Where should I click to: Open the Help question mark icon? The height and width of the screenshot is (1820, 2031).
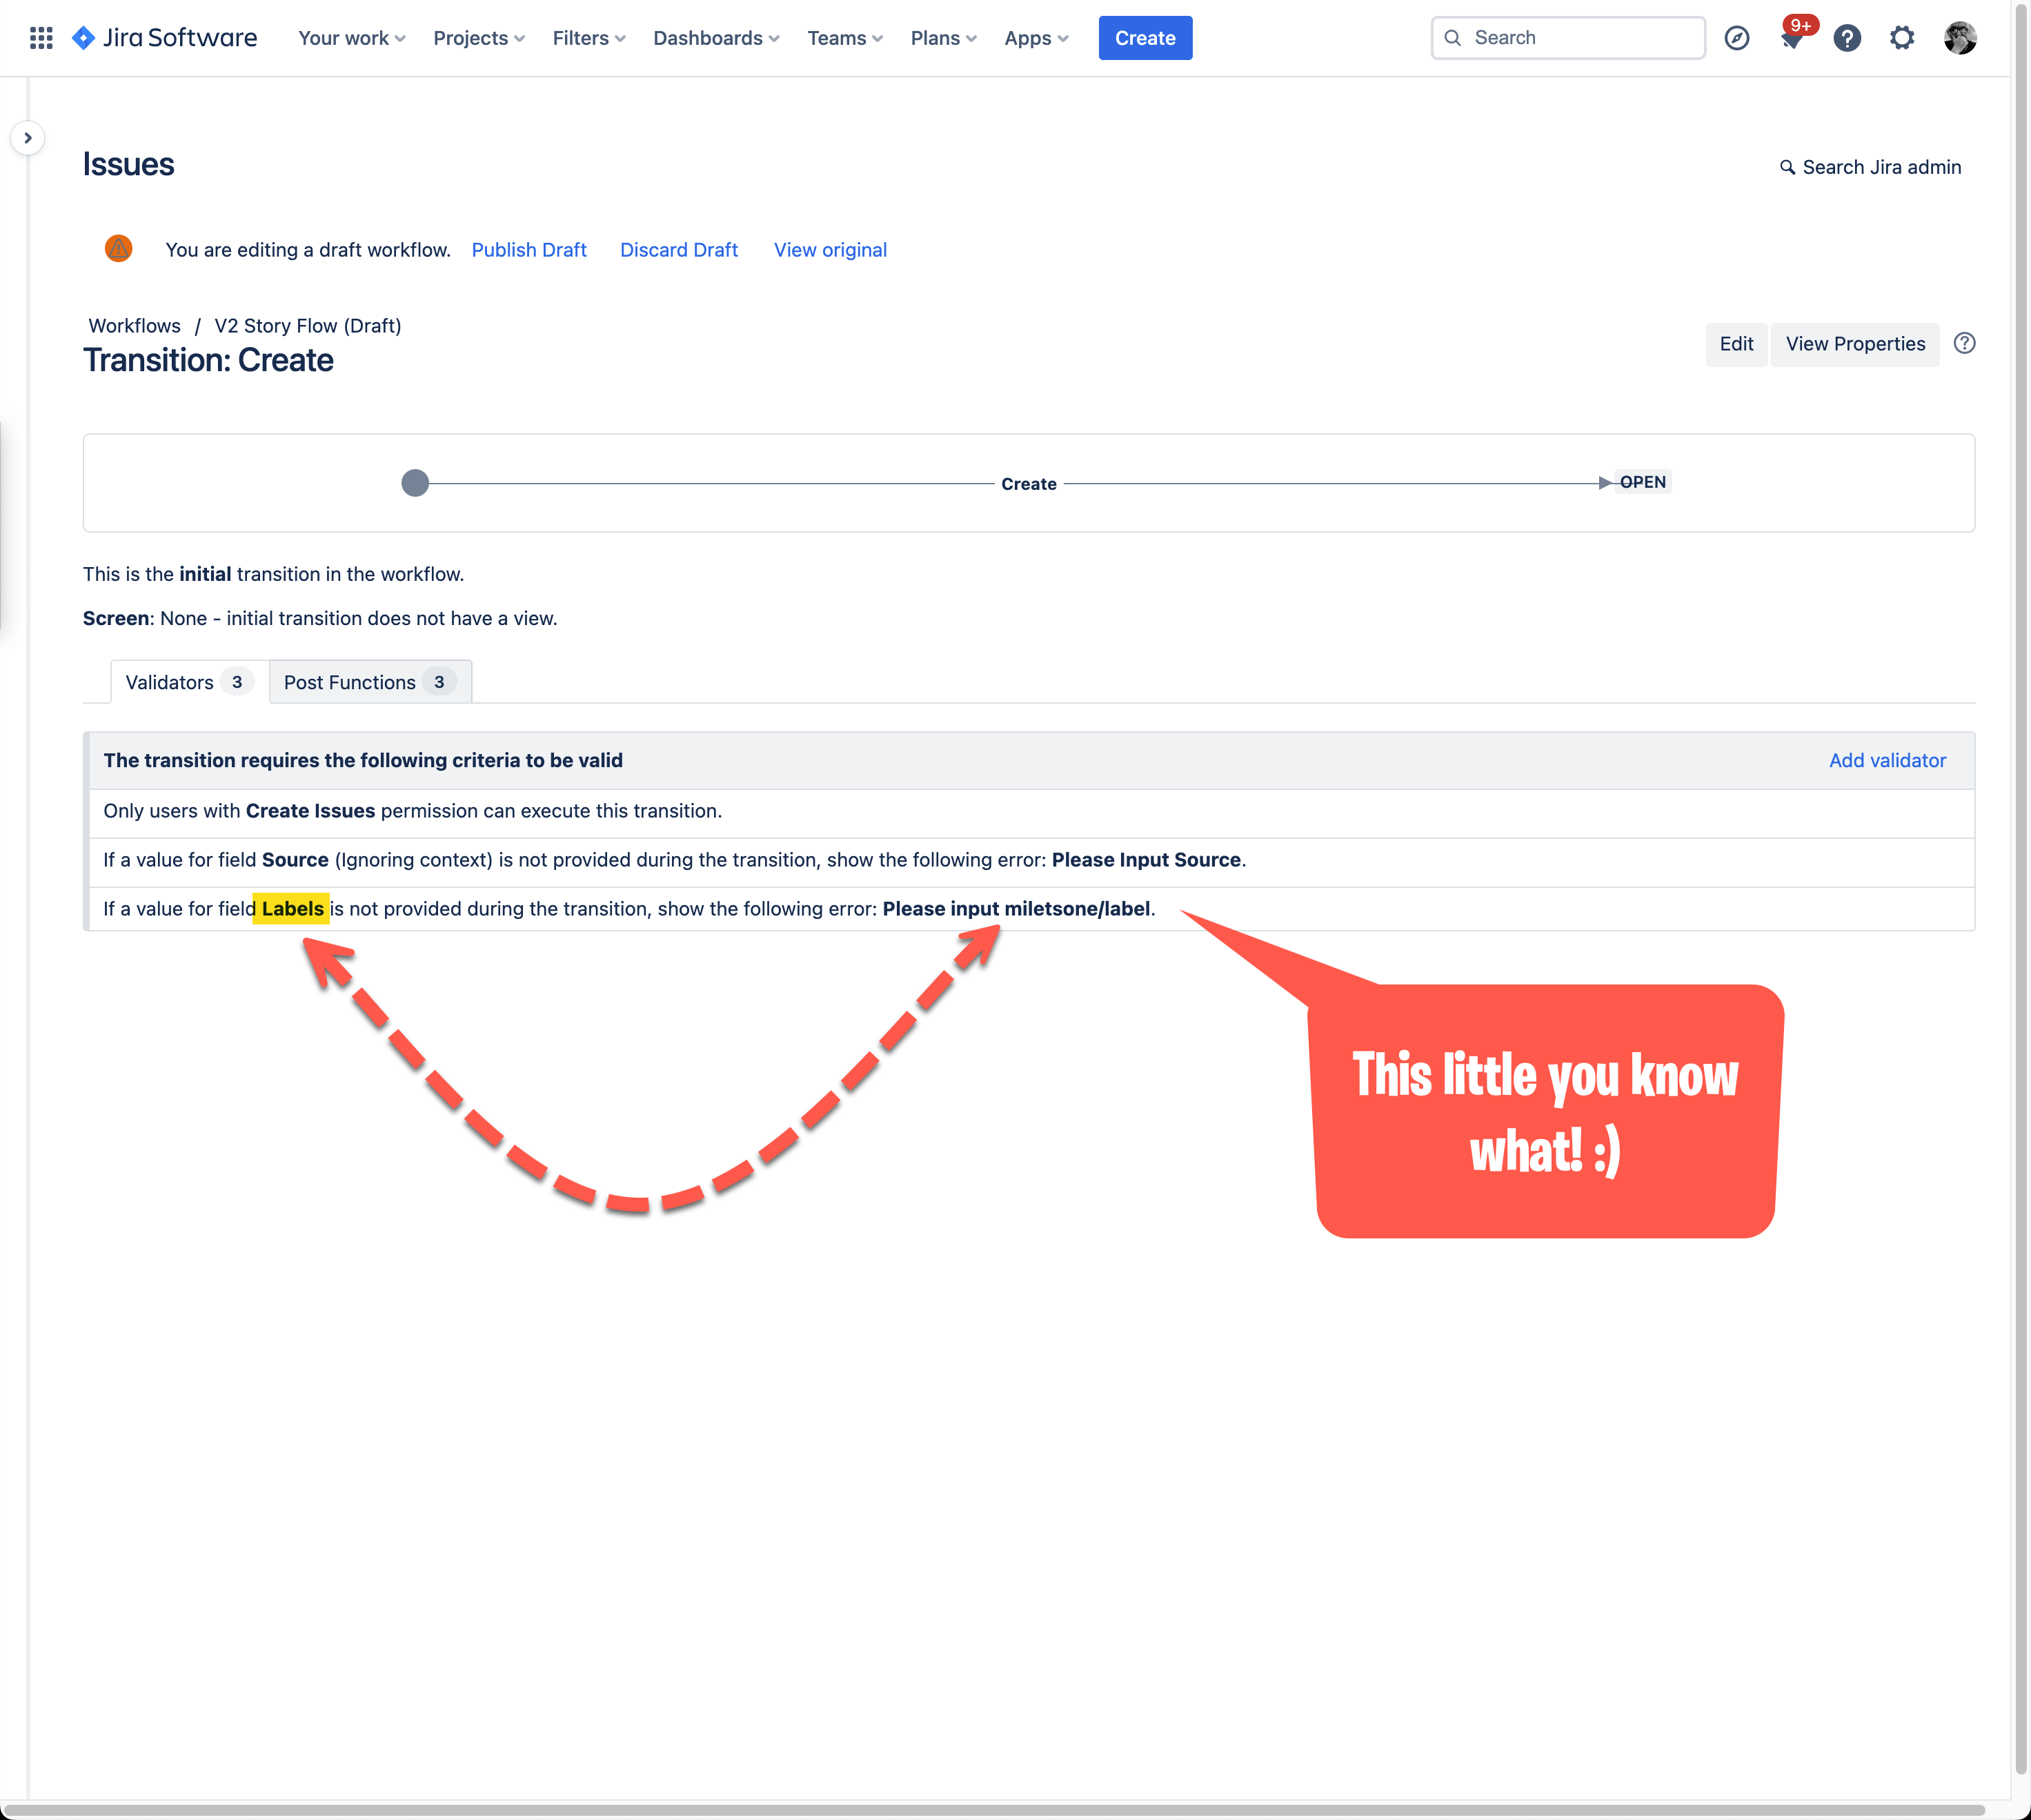click(1847, 38)
